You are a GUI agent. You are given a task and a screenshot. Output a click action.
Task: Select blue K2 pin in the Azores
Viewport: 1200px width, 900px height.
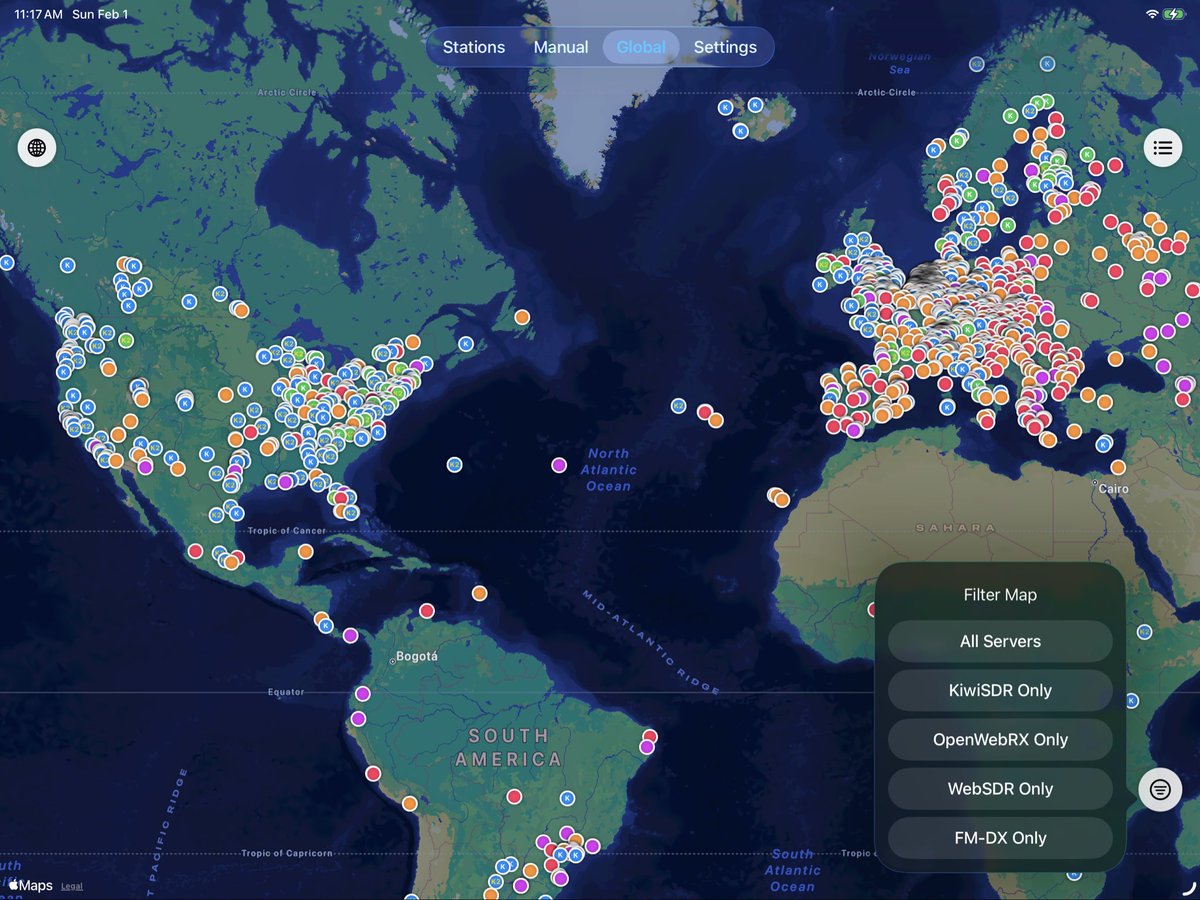point(678,406)
